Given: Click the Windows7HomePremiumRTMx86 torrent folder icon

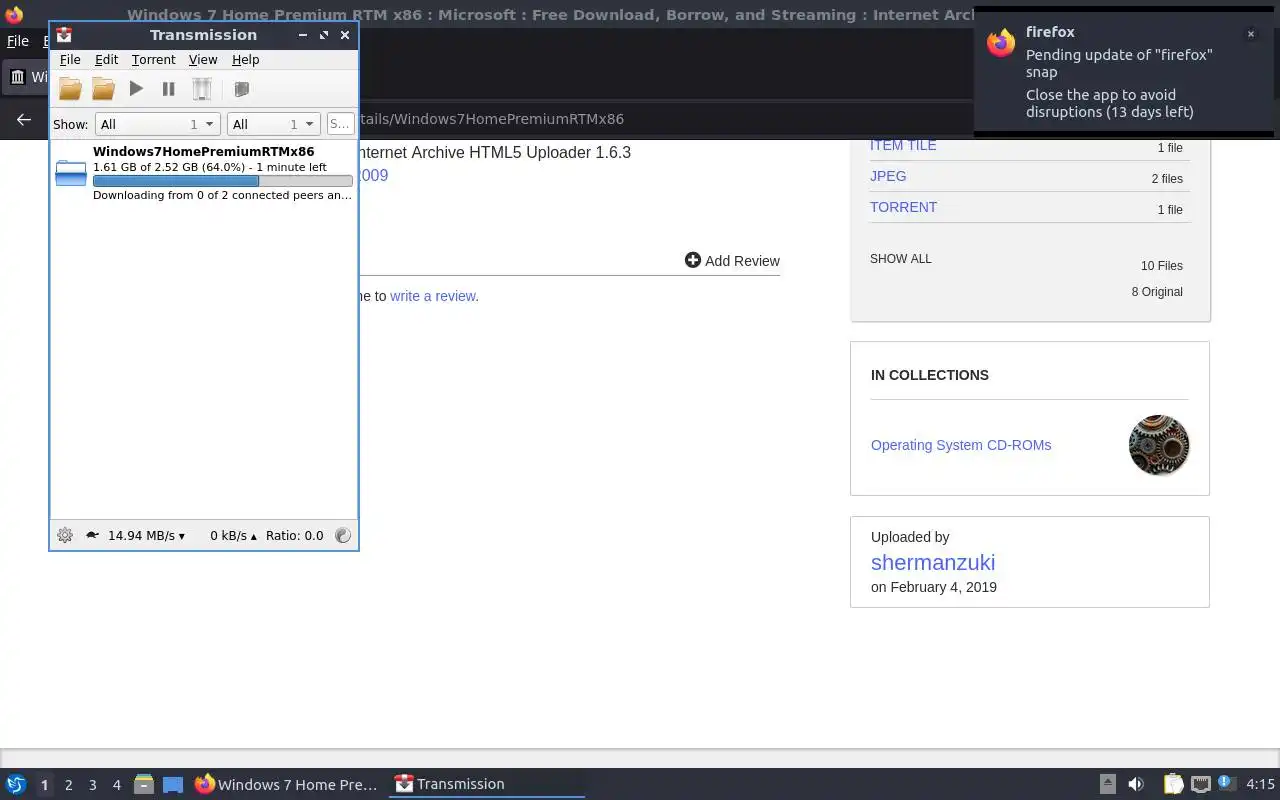Looking at the screenshot, I should pos(71,173).
